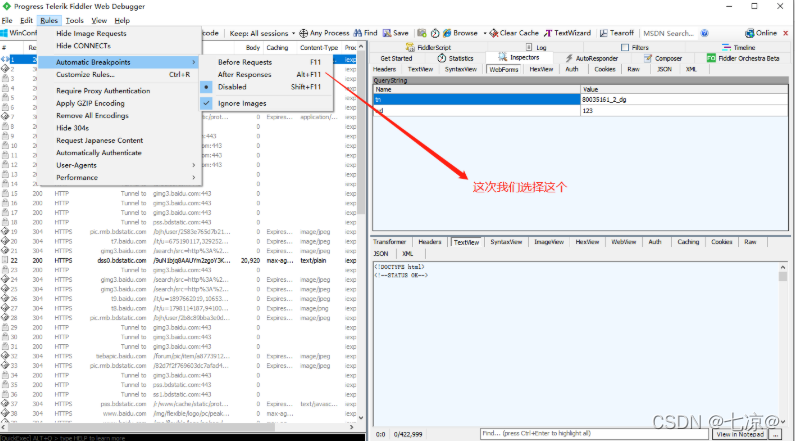The height and width of the screenshot is (441, 795).
Task: Toggle Remove All Encodings rule
Action: (92, 116)
